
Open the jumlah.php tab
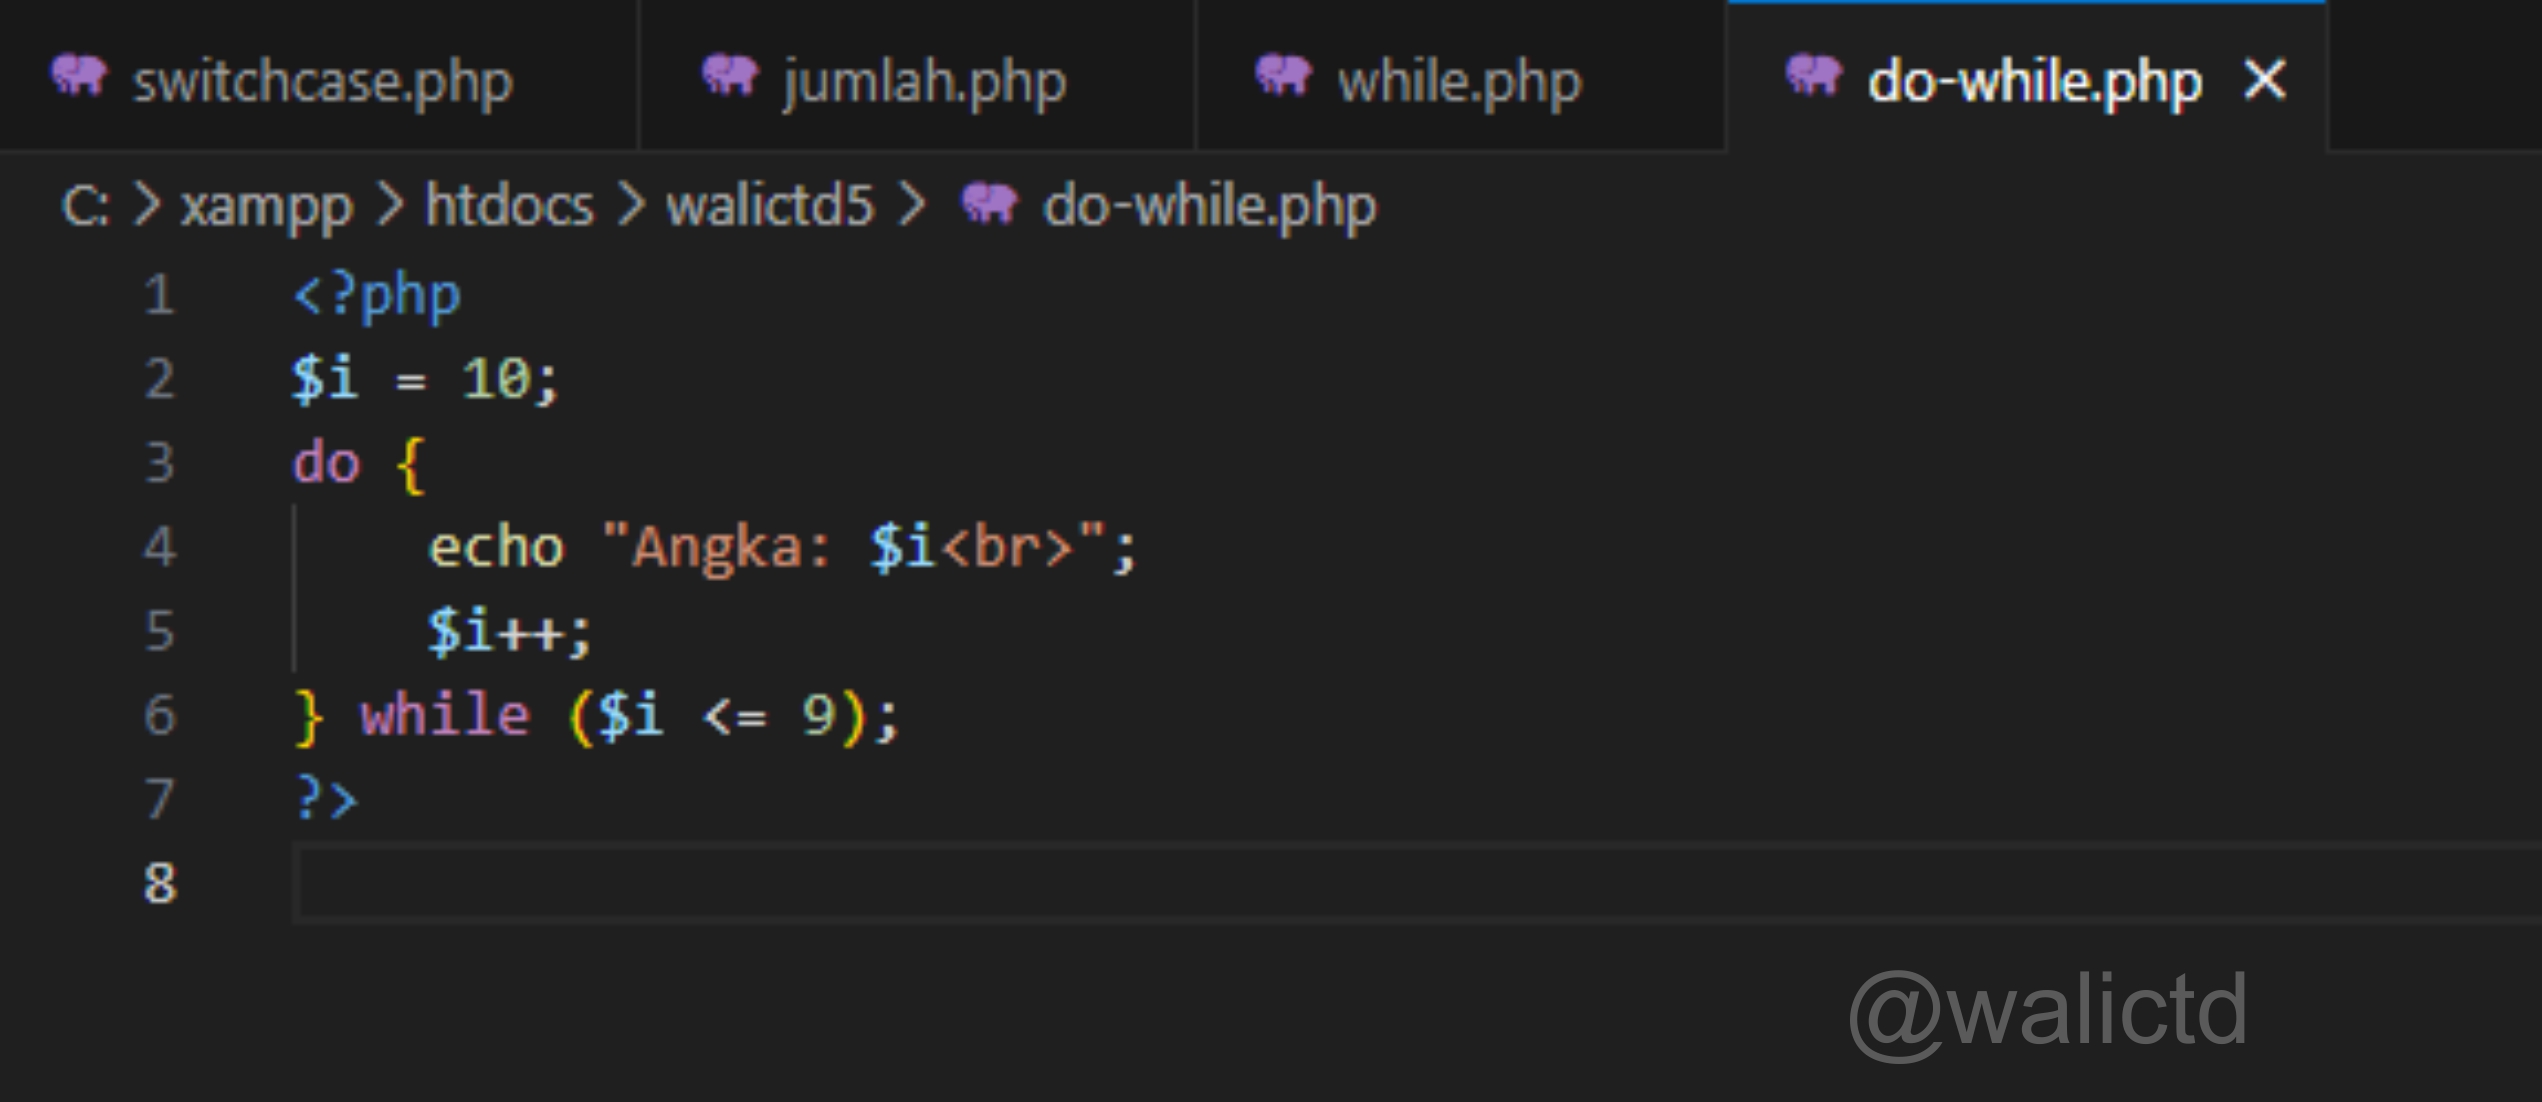[924, 82]
